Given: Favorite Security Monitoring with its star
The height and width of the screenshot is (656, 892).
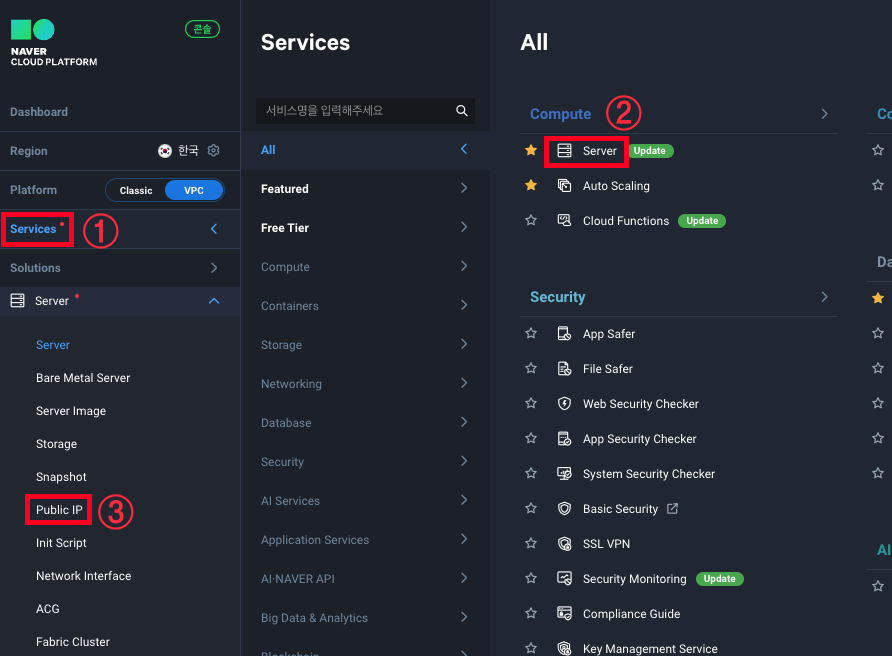Looking at the screenshot, I should 531,578.
